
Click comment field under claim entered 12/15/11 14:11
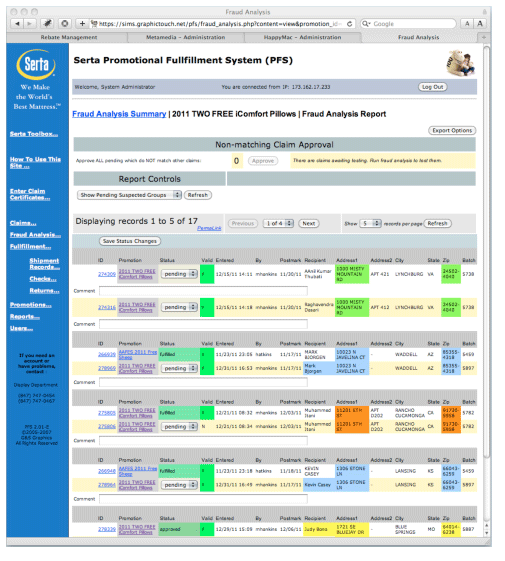(x=203, y=291)
